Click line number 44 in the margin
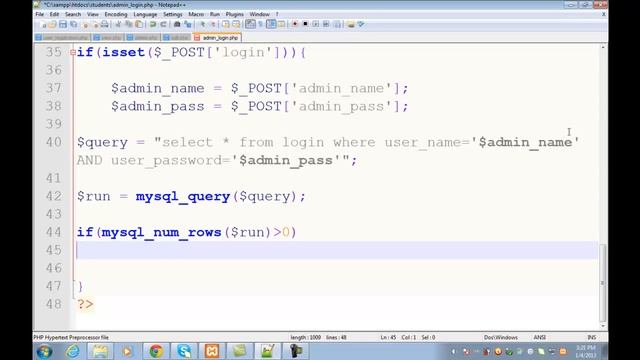Image resolution: width=640 pixels, height=360 pixels. (x=53, y=232)
